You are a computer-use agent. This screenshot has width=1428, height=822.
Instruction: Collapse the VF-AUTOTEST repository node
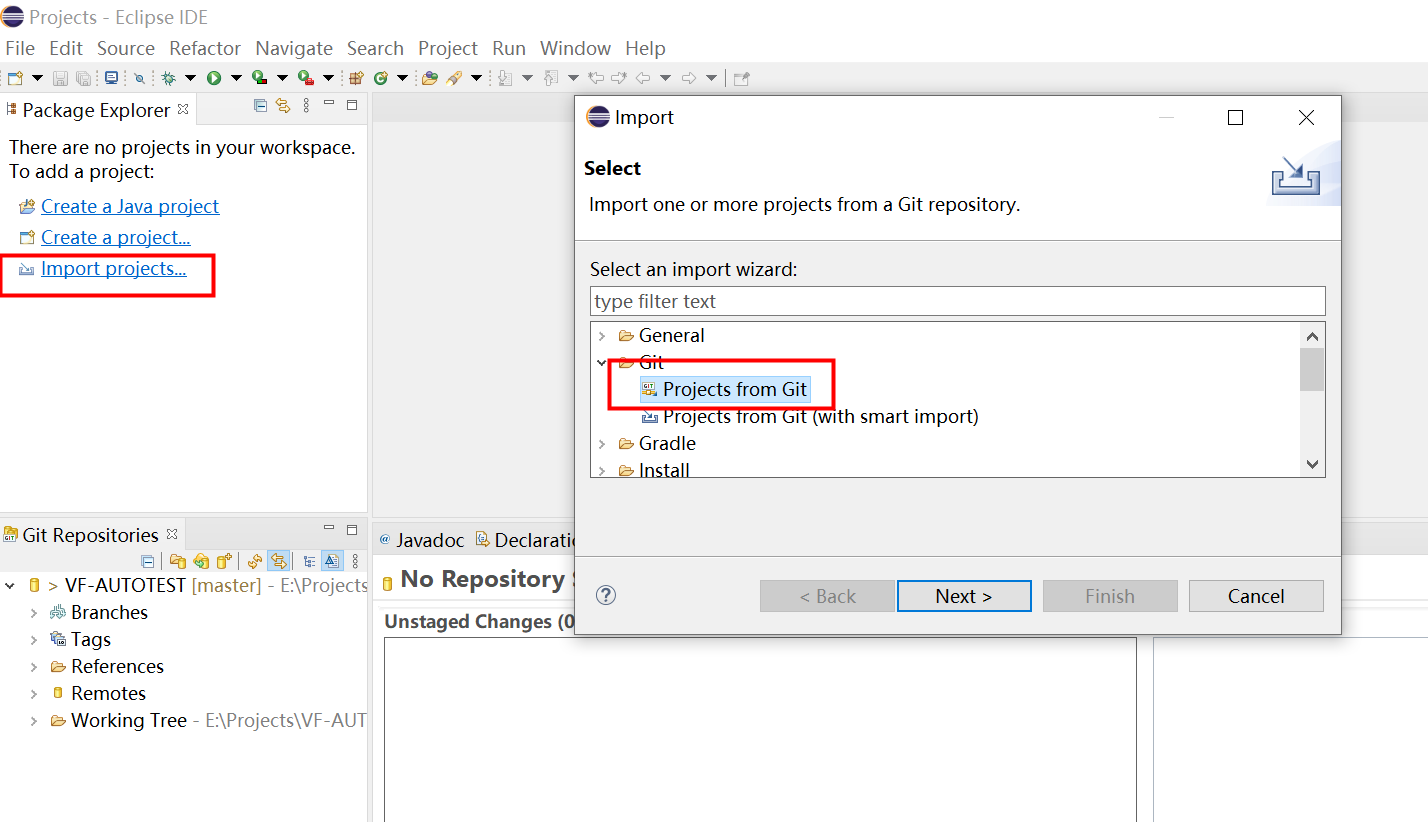tap(10, 586)
